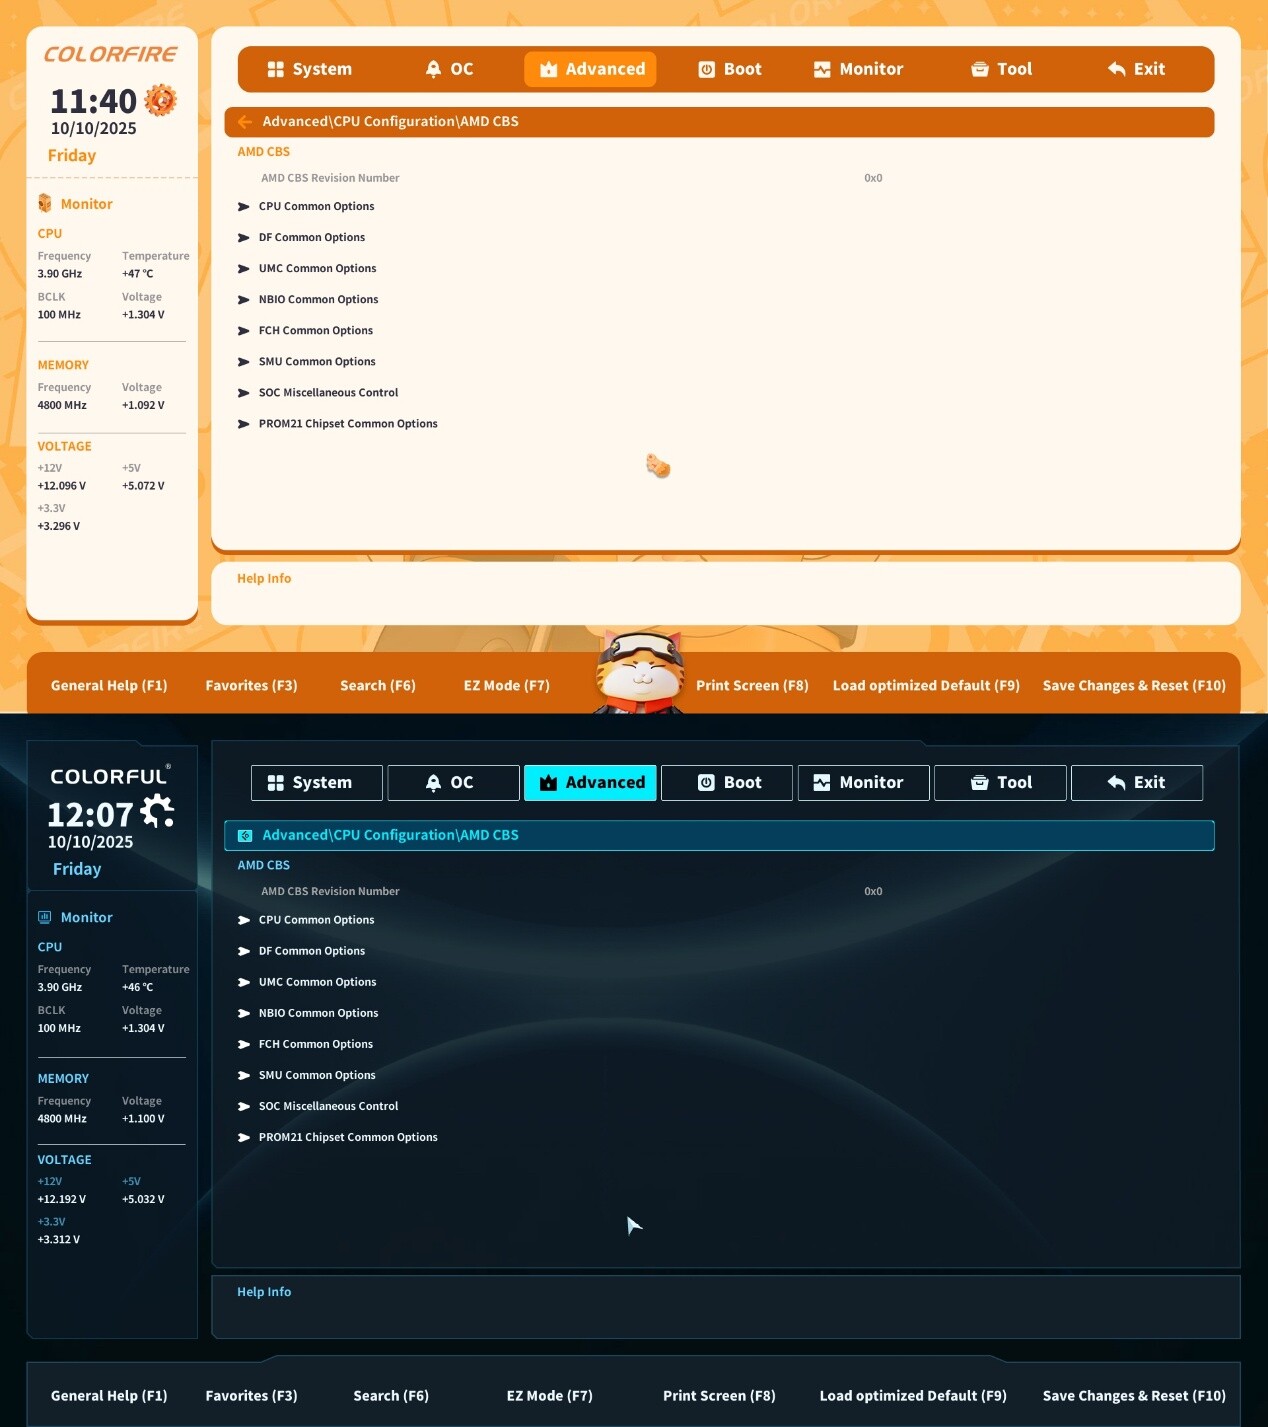Click Monitor tab graph icon in orange BIOS

[x=822, y=69]
